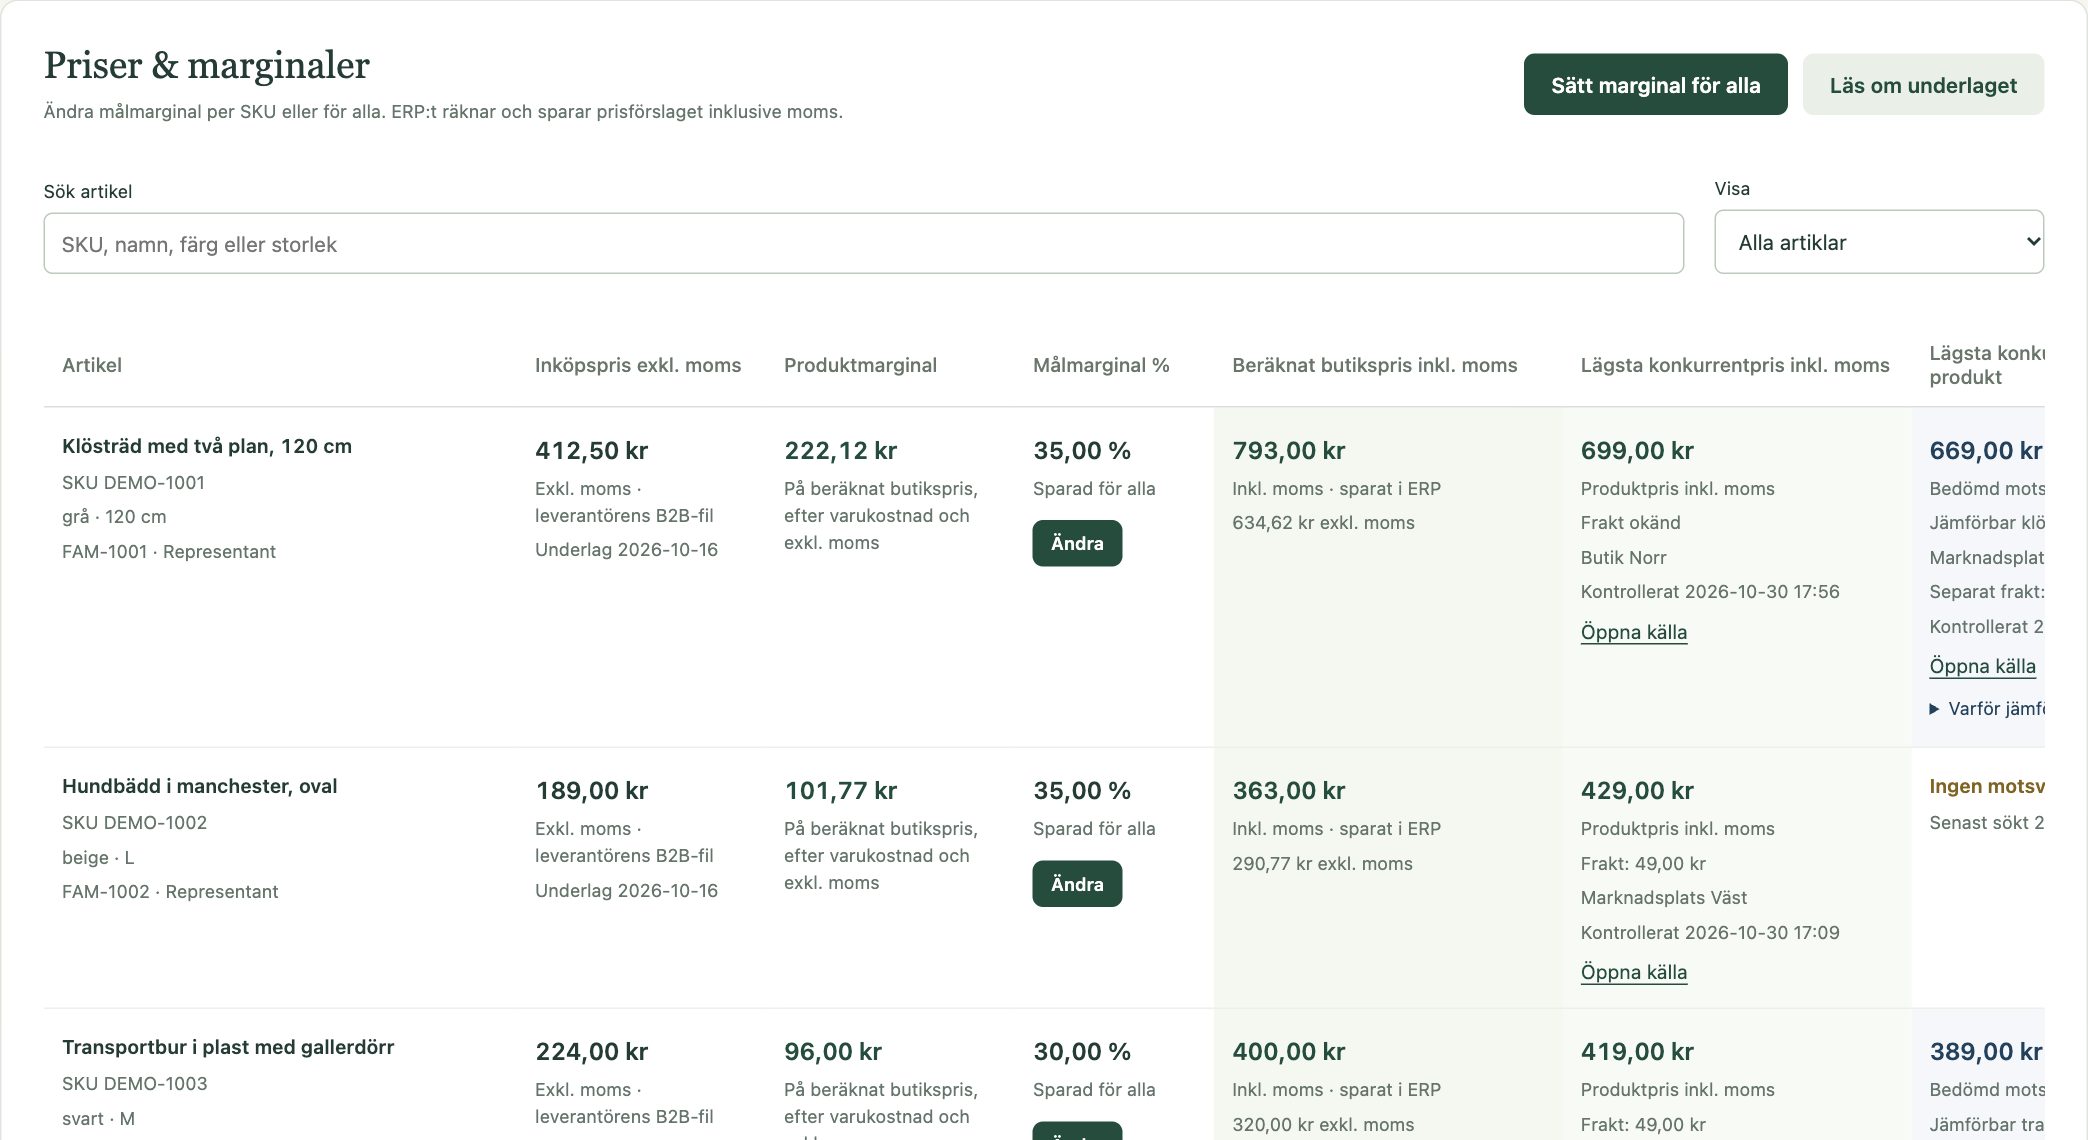
Task: Click competitor price '419,00 kr'
Action: click(1637, 1051)
